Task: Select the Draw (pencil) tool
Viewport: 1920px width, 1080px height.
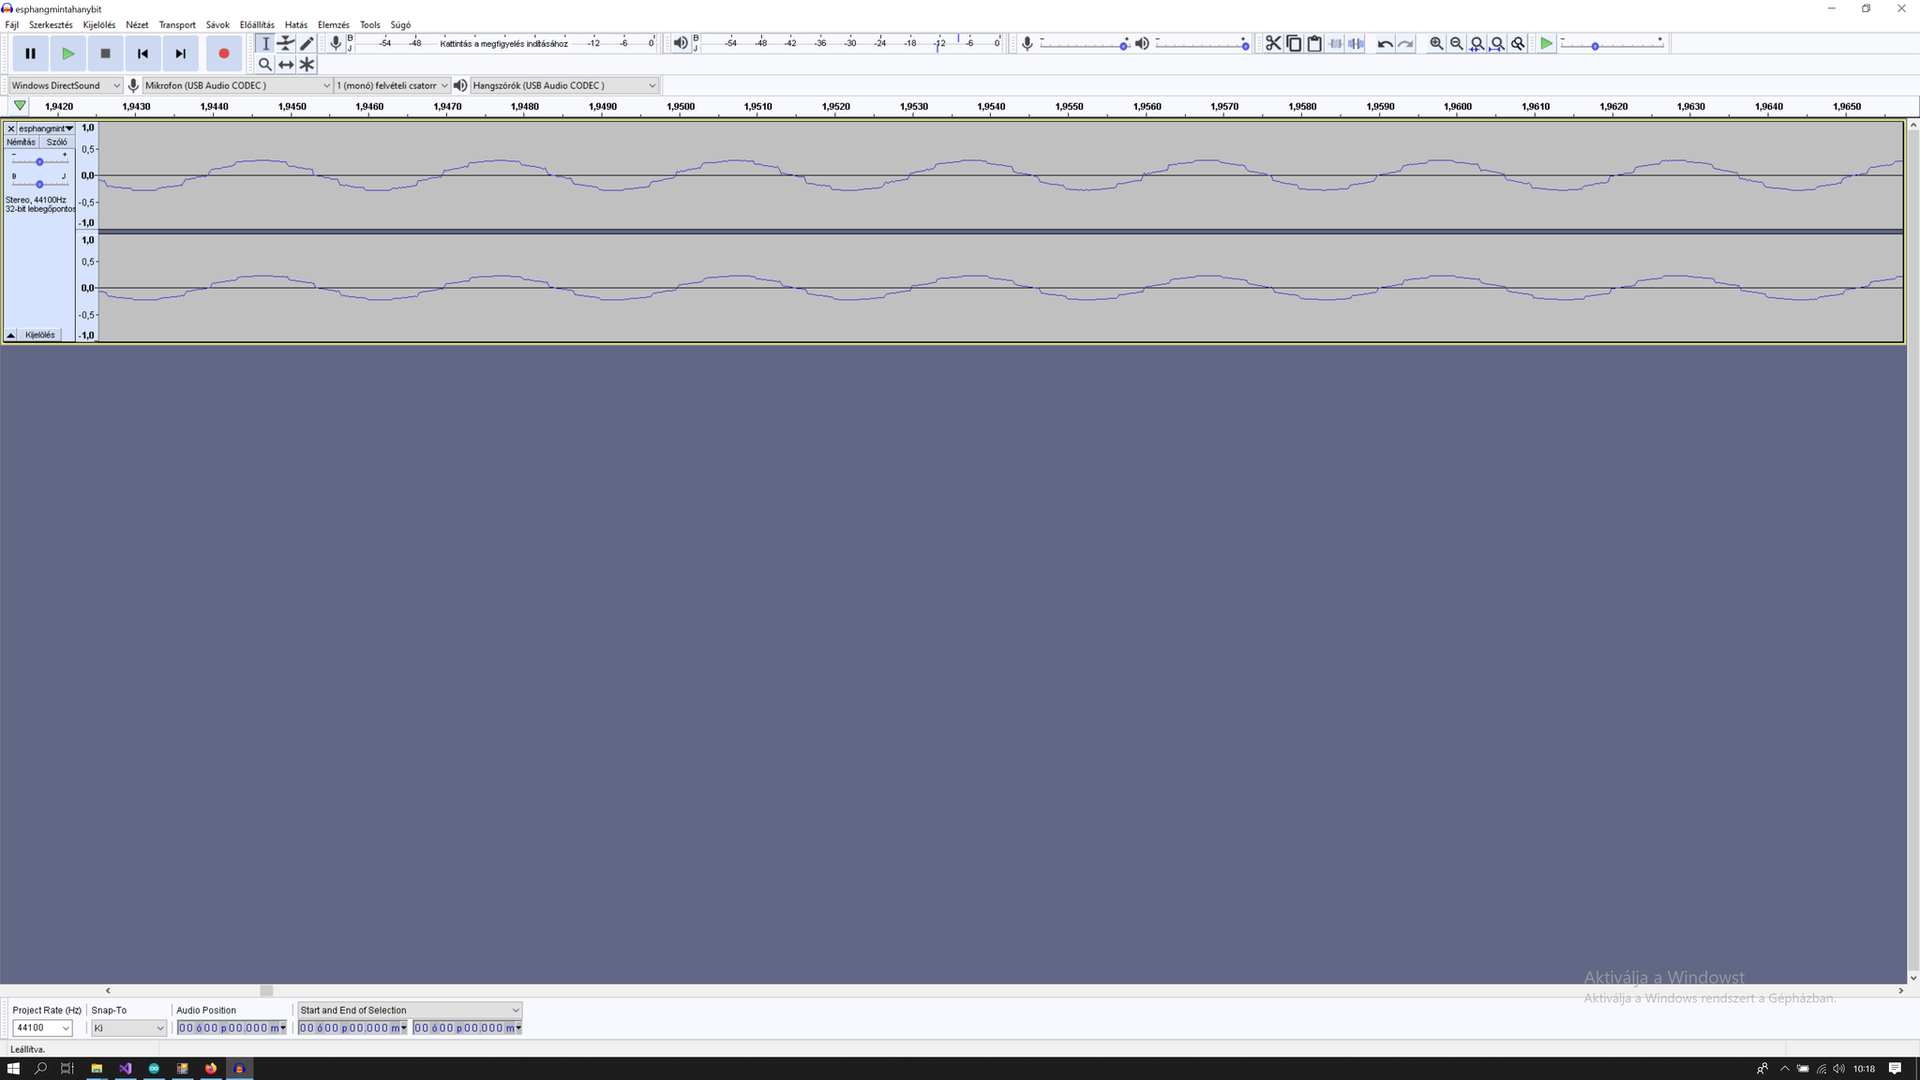Action: pos(307,43)
